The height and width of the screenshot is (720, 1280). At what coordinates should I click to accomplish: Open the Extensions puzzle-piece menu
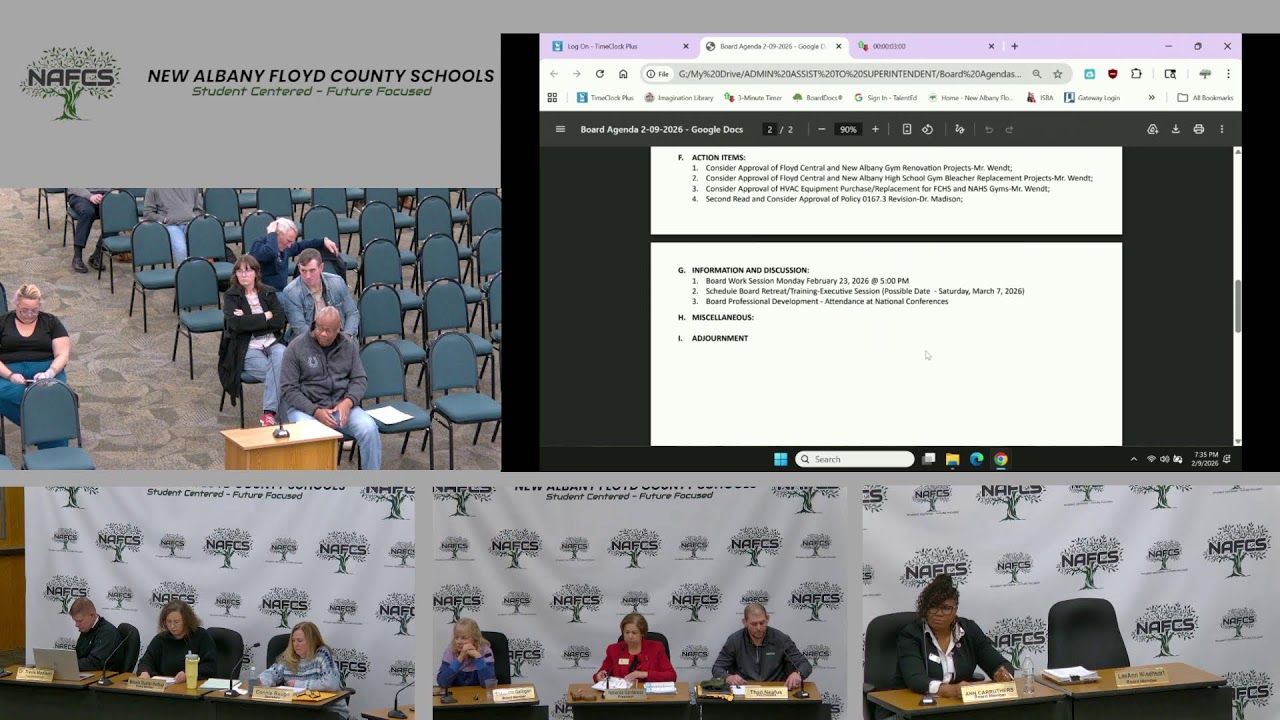pos(1136,74)
